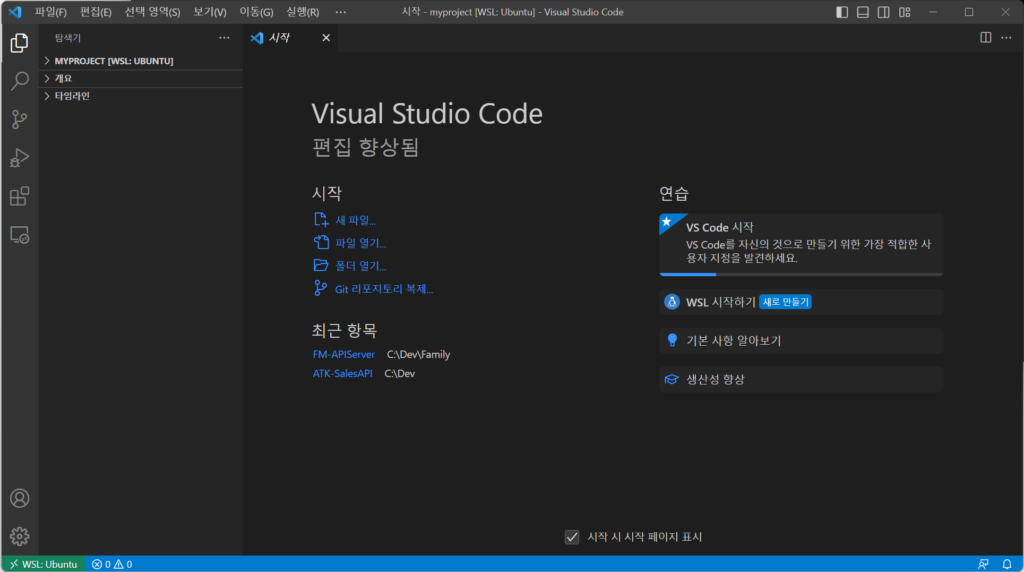Open the errors and warnings status item

click(112, 564)
